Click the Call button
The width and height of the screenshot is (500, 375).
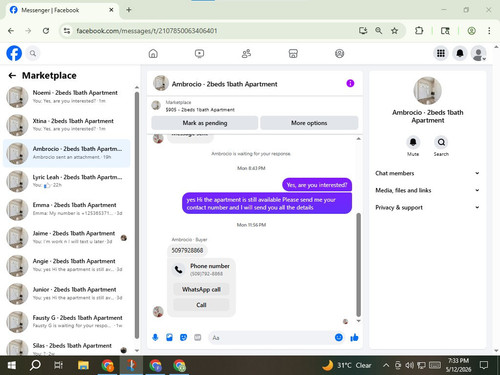[201, 305]
